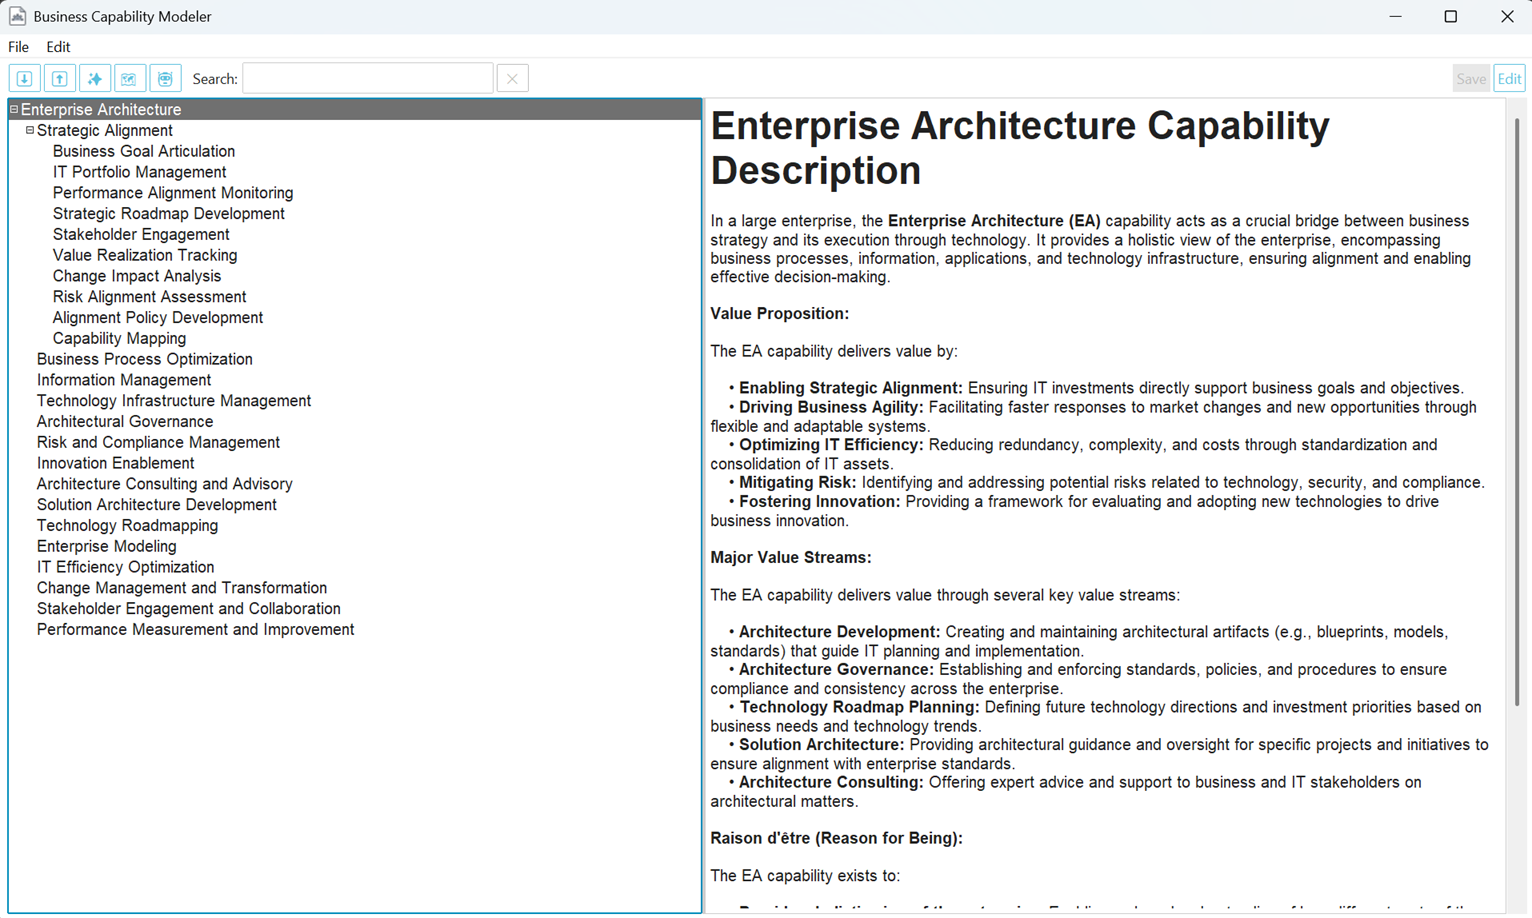Select Technology Infrastructure Management
The height and width of the screenshot is (918, 1532).
(174, 401)
